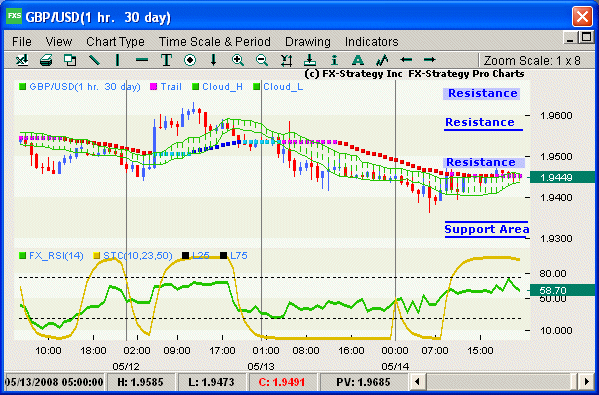Open the View menu
The height and width of the screenshot is (395, 599).
[58, 41]
